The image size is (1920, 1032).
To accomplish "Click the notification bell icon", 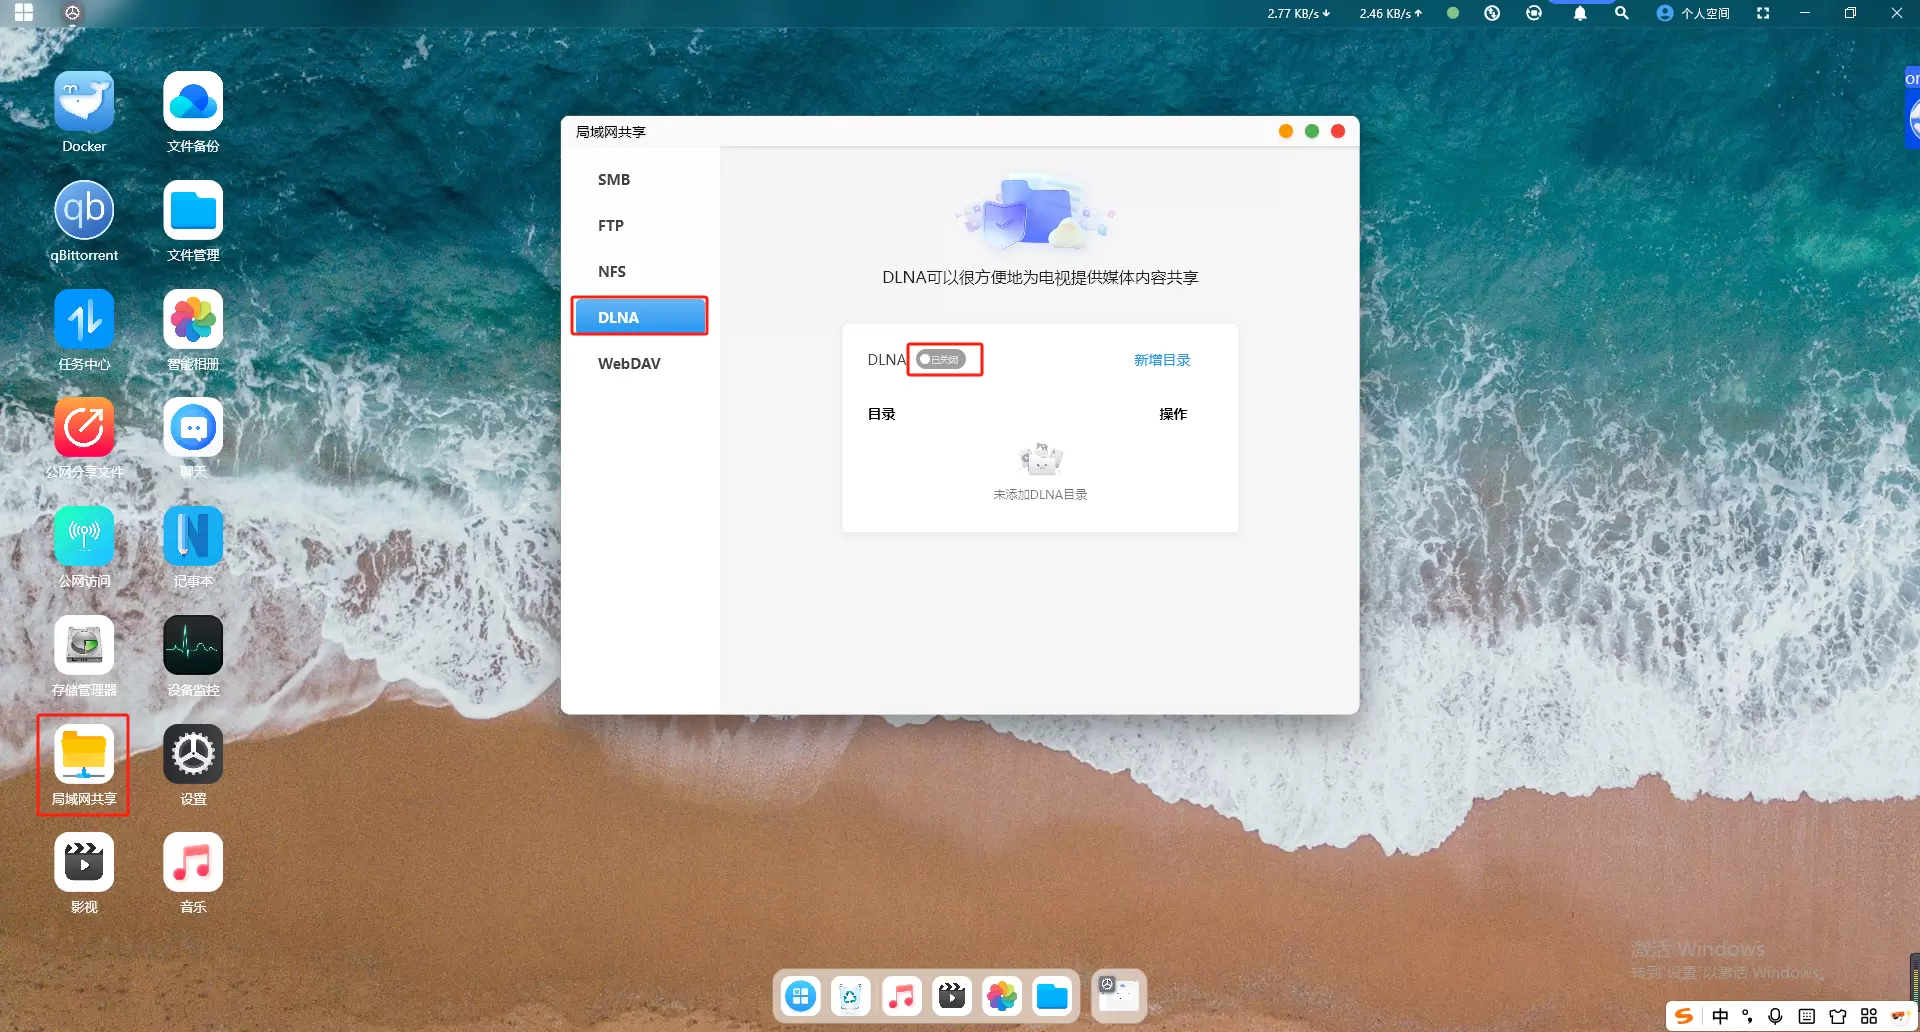I will [x=1579, y=13].
